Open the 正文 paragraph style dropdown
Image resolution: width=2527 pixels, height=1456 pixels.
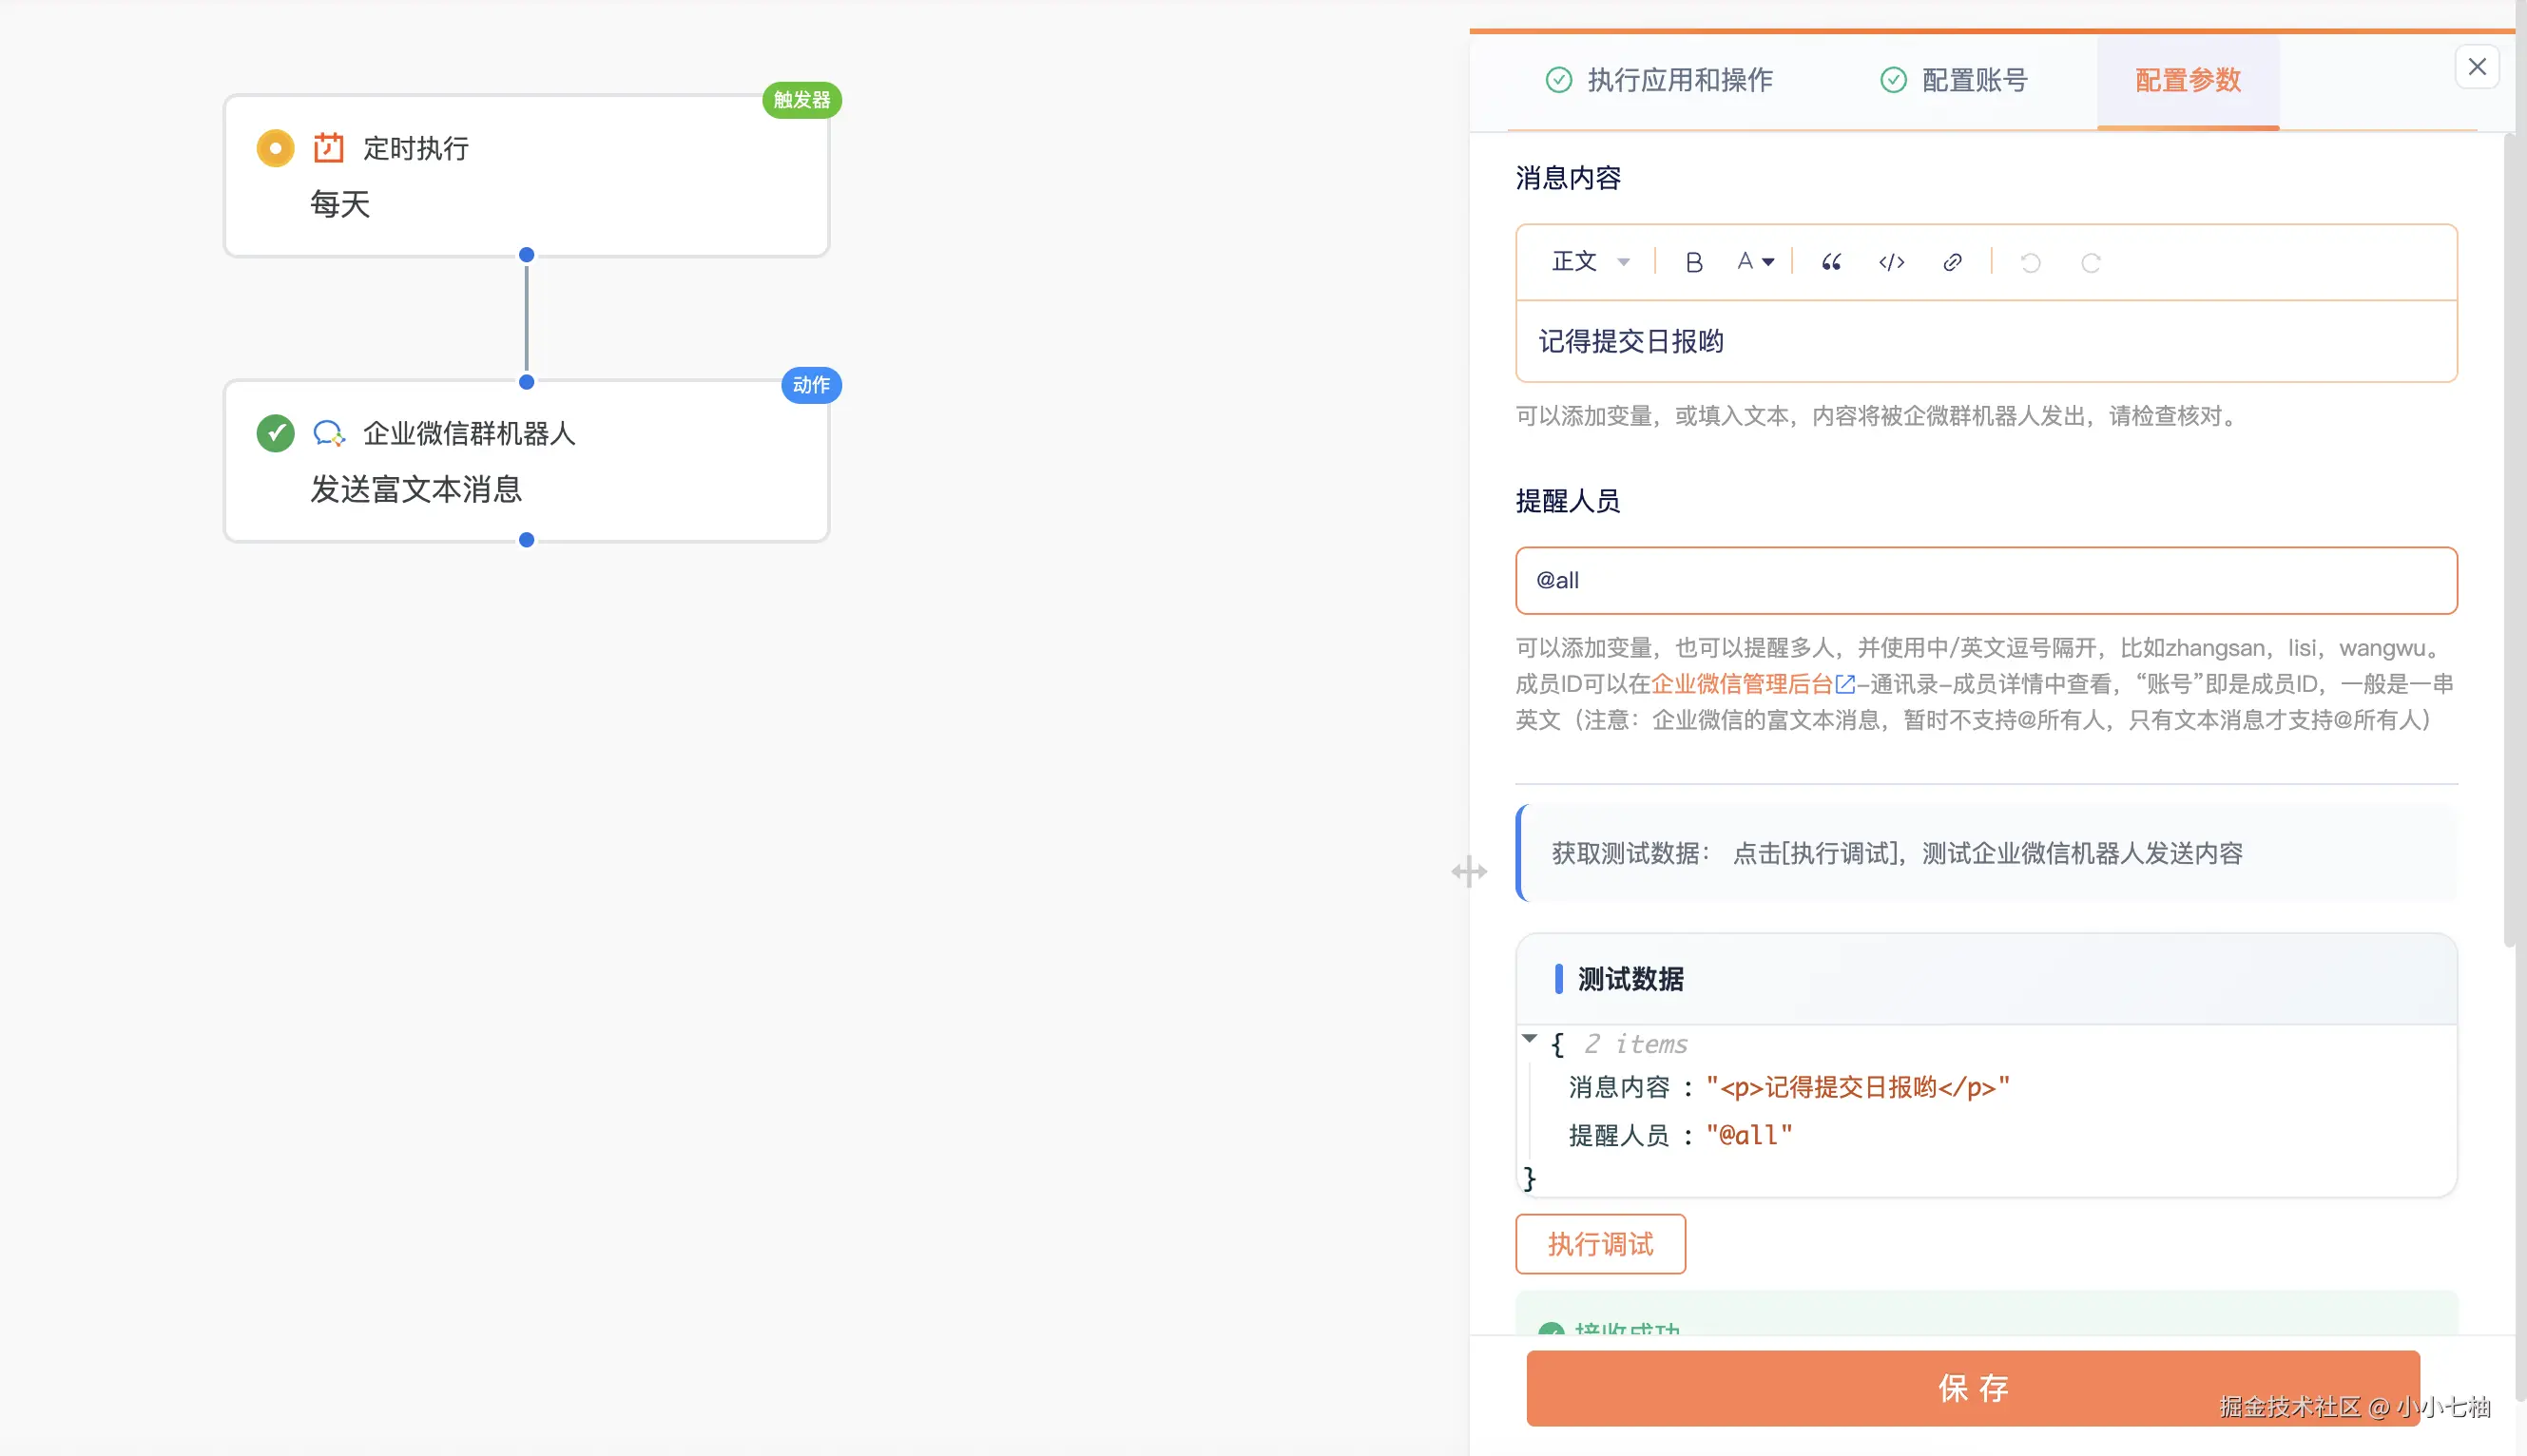pos(1590,262)
